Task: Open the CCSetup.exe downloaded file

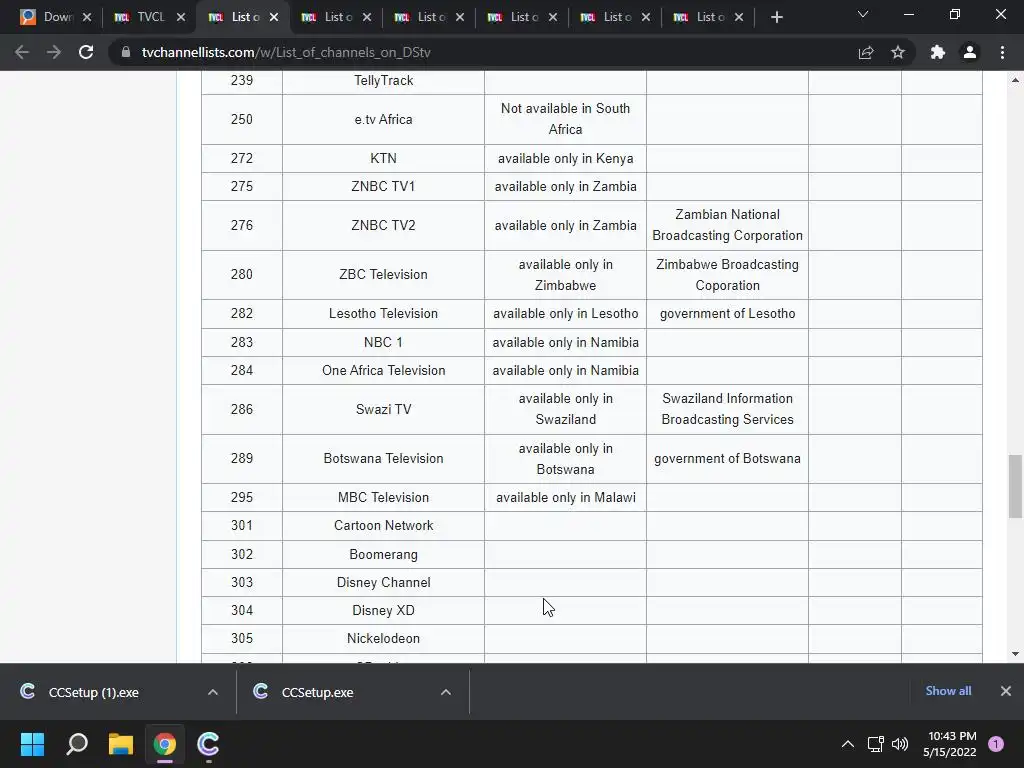Action: tap(317, 692)
